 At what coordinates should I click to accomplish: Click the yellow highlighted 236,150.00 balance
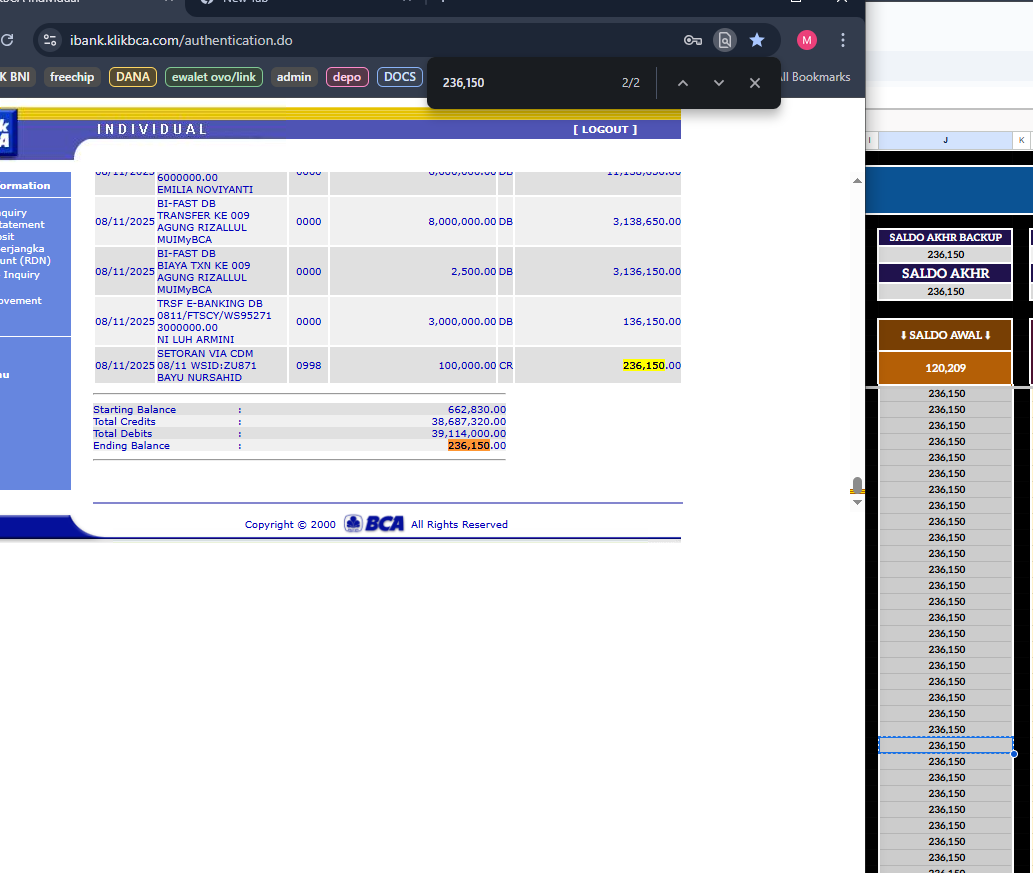[x=652, y=365]
